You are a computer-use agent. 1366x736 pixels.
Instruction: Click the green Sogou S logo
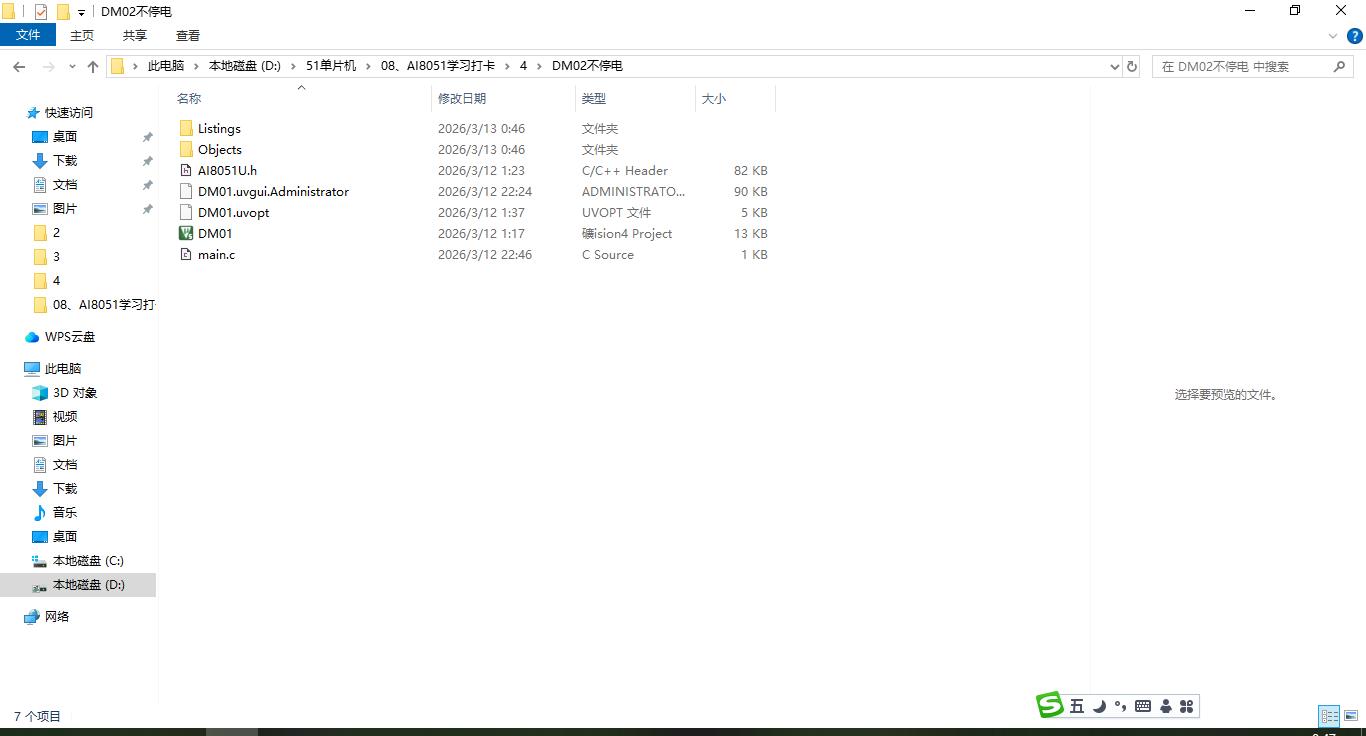click(x=1049, y=705)
